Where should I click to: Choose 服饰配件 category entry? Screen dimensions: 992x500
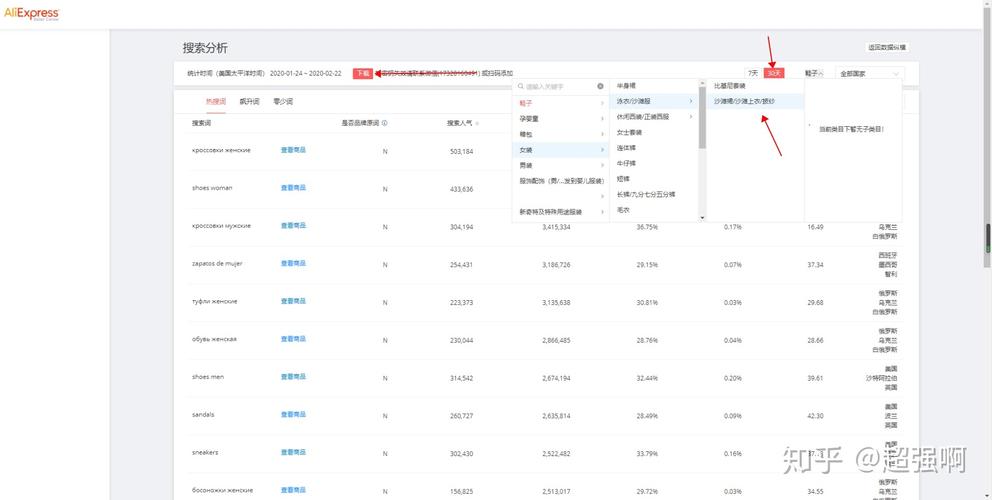[x=561, y=180]
